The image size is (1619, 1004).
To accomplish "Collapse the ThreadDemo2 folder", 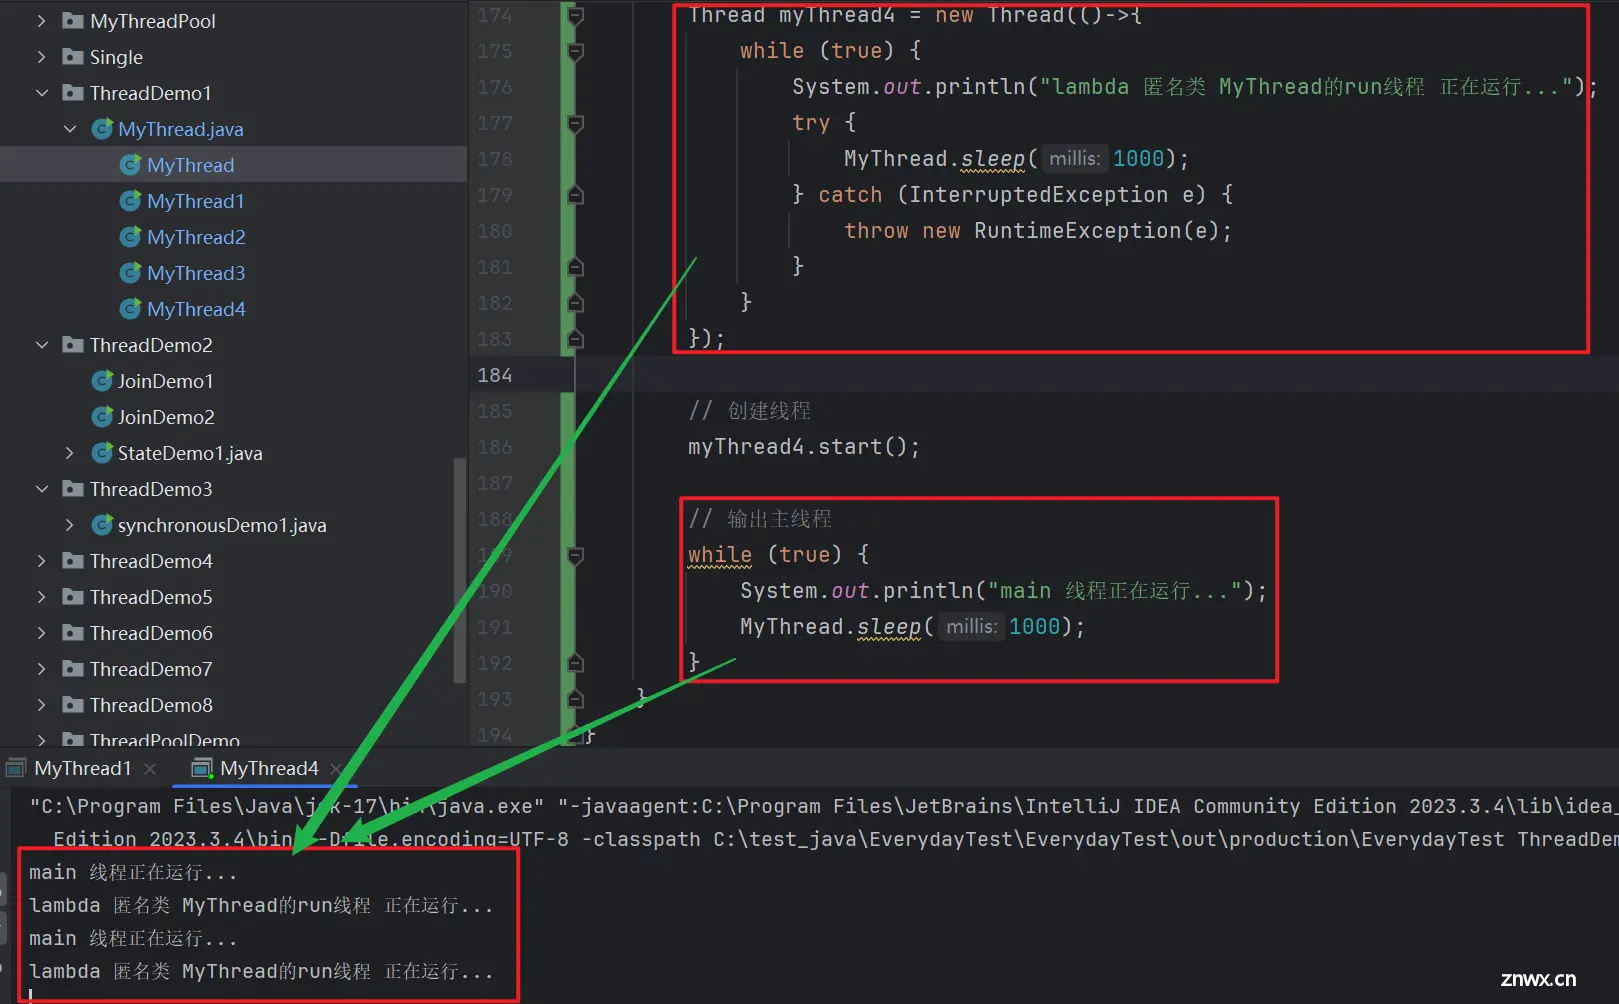I will (x=41, y=345).
